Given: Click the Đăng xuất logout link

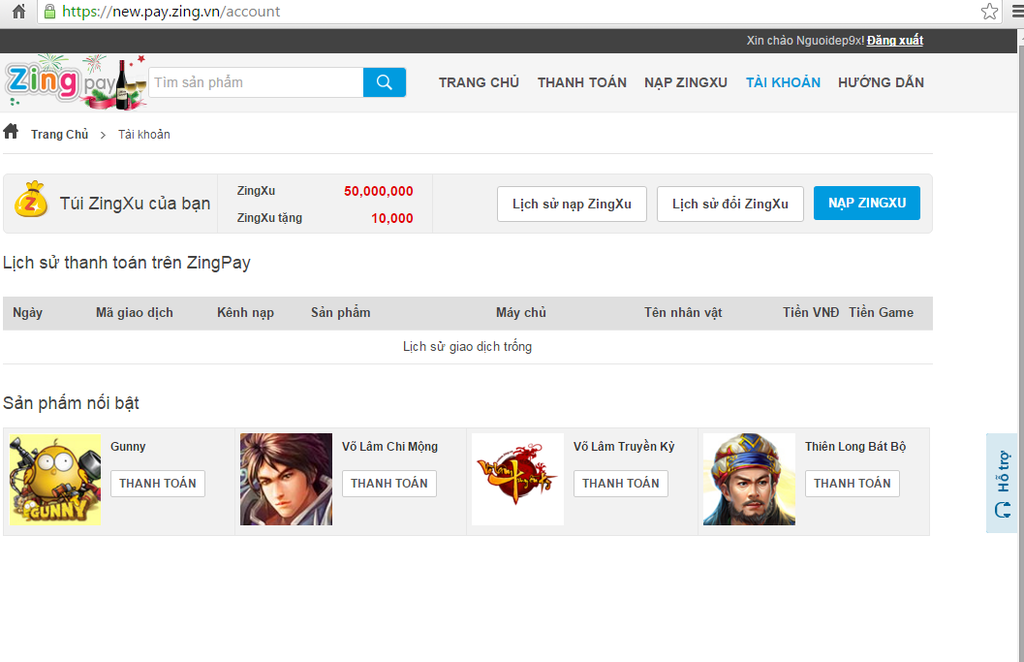Looking at the screenshot, I should [x=895, y=40].
